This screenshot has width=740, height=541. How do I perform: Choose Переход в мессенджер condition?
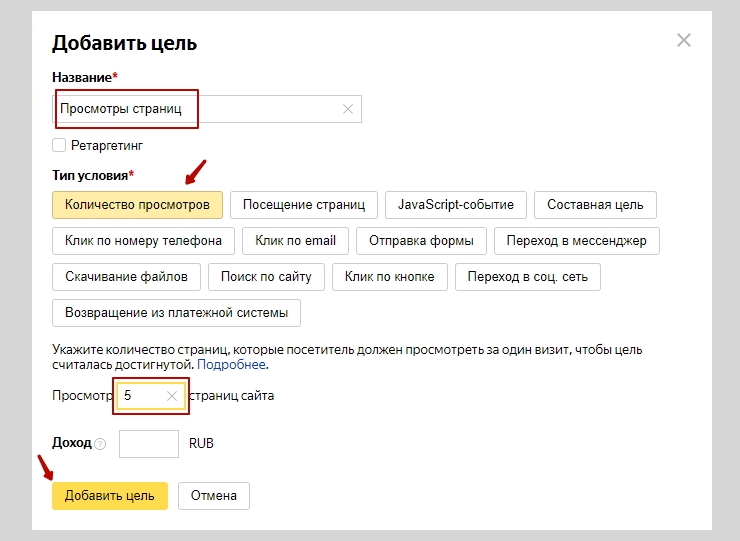(576, 241)
